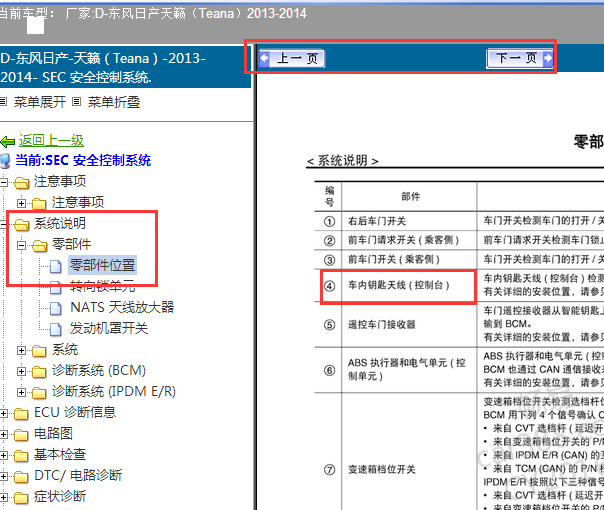The height and width of the screenshot is (510, 604).
Task: Click the folder icon beside 系统说明
Action: [22, 224]
